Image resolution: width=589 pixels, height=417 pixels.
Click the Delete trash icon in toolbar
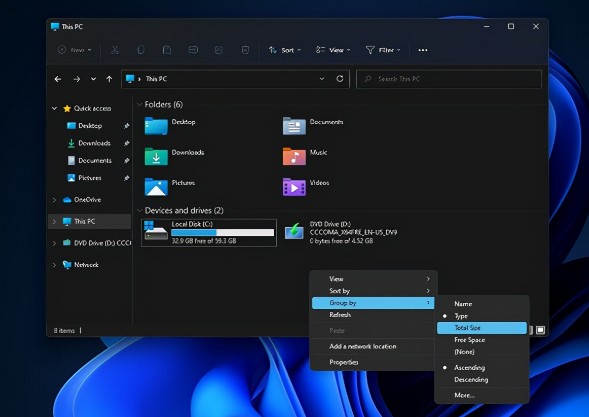pyautogui.click(x=245, y=50)
